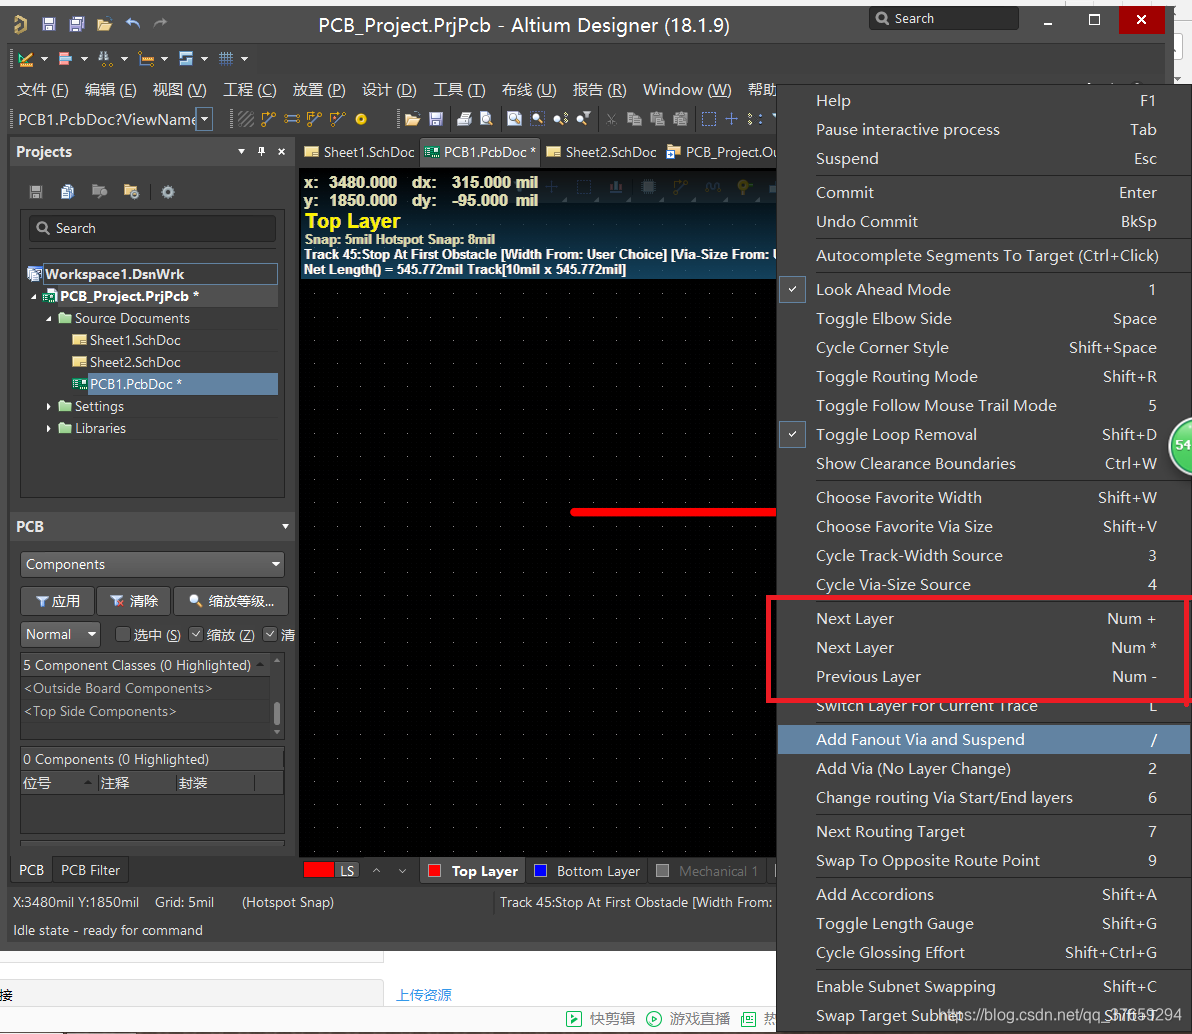This screenshot has width=1192, height=1034.
Task: Click the Projects panel settings gear
Action: click(x=168, y=192)
